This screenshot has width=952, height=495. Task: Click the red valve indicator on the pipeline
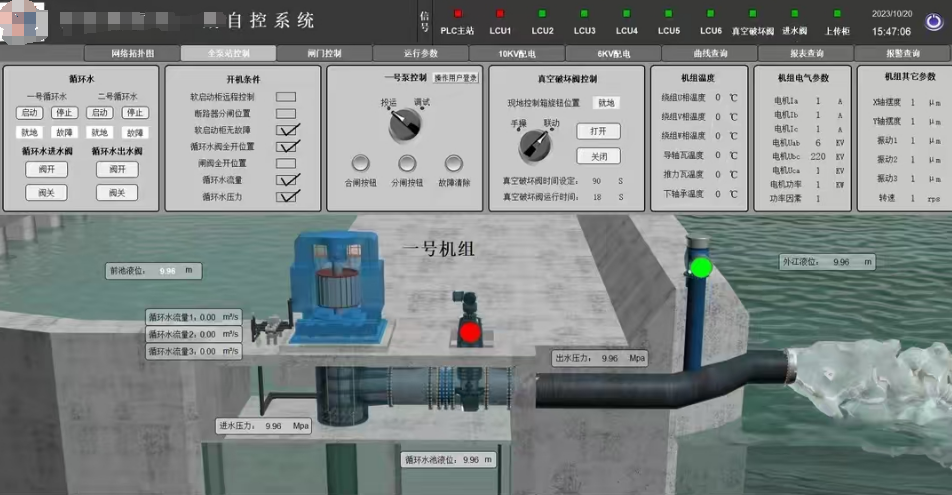(x=469, y=331)
